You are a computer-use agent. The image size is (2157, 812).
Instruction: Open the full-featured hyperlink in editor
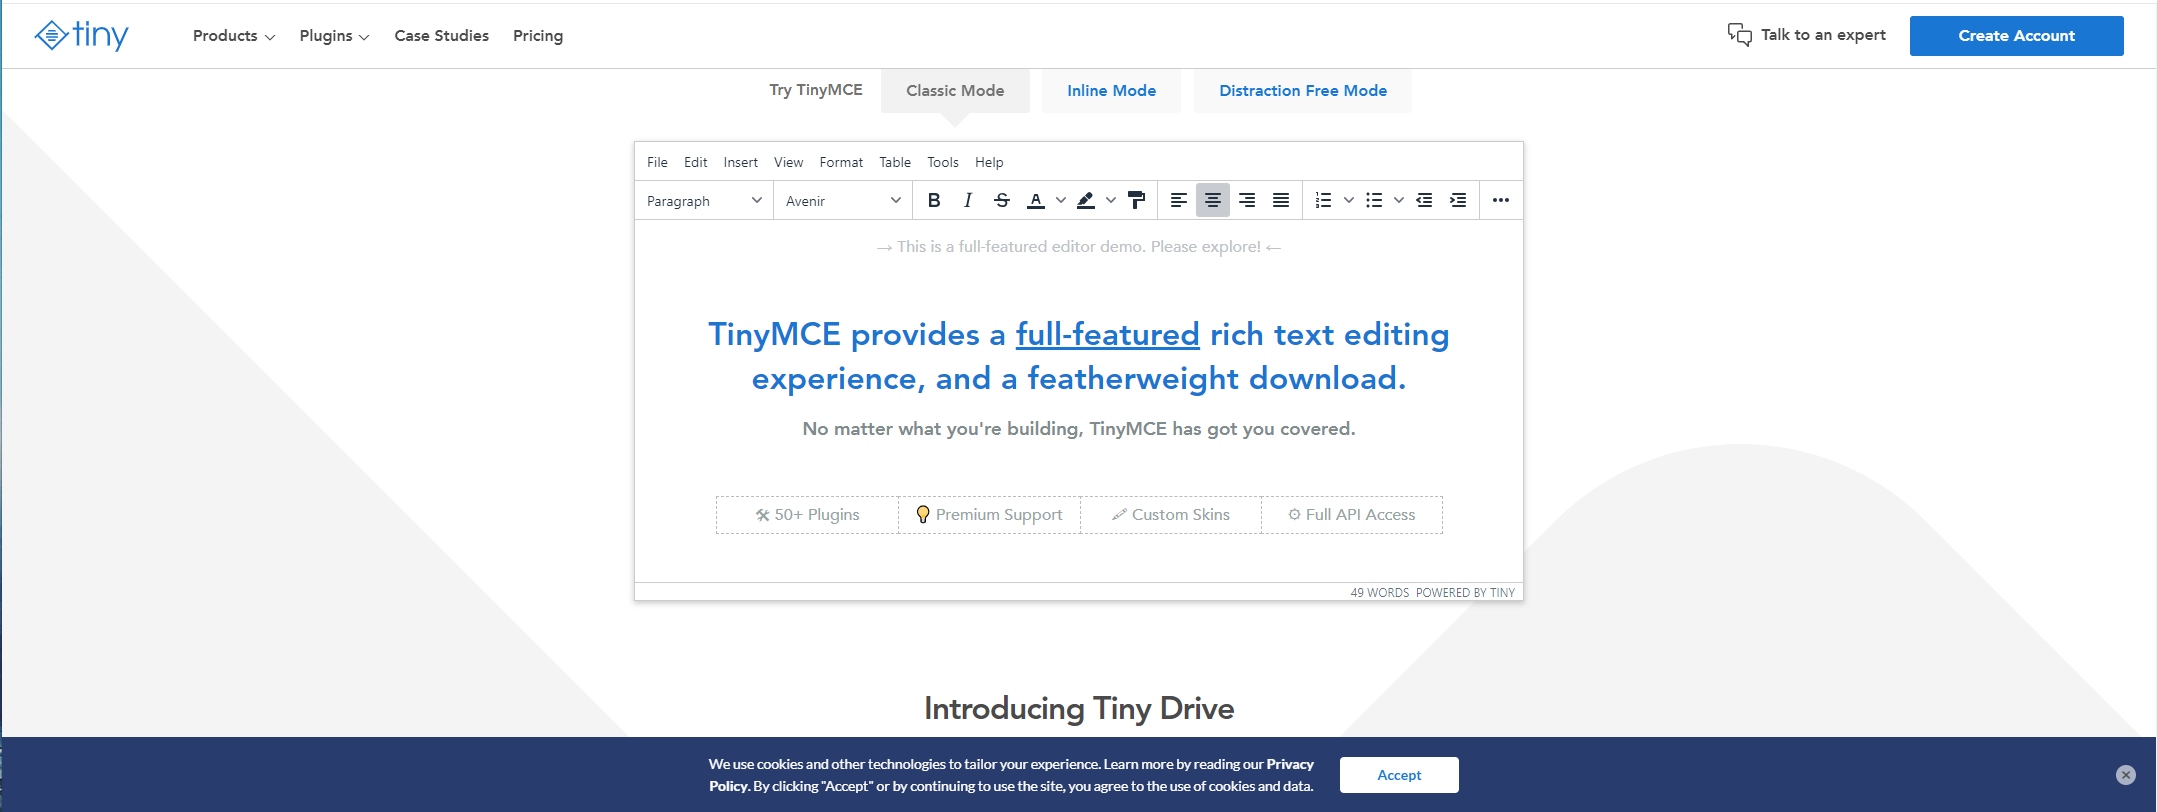(1107, 334)
